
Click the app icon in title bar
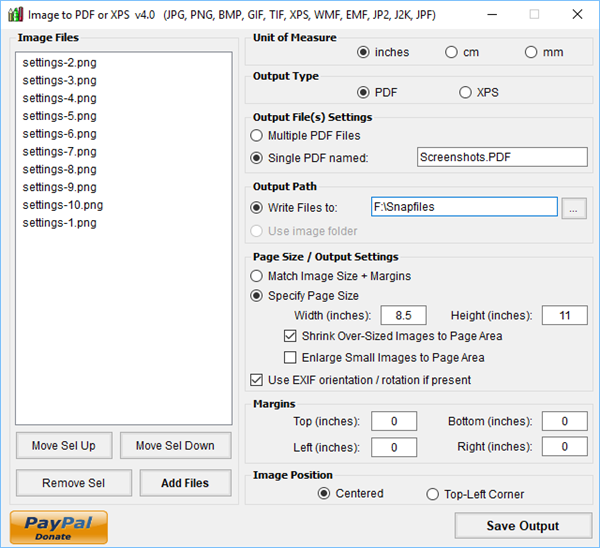pos(15,15)
